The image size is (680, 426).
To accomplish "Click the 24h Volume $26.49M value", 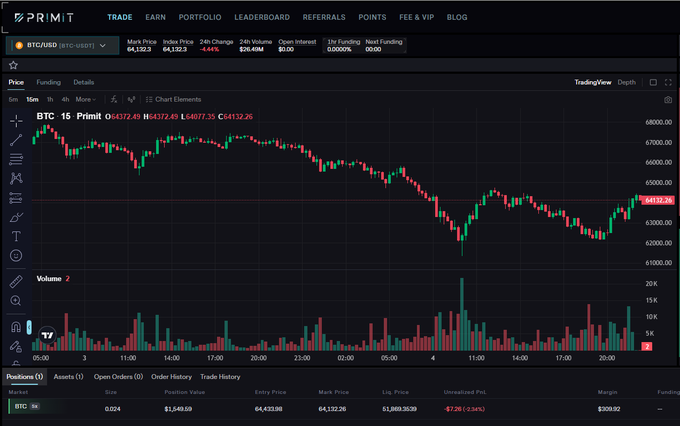I will 252,49.
